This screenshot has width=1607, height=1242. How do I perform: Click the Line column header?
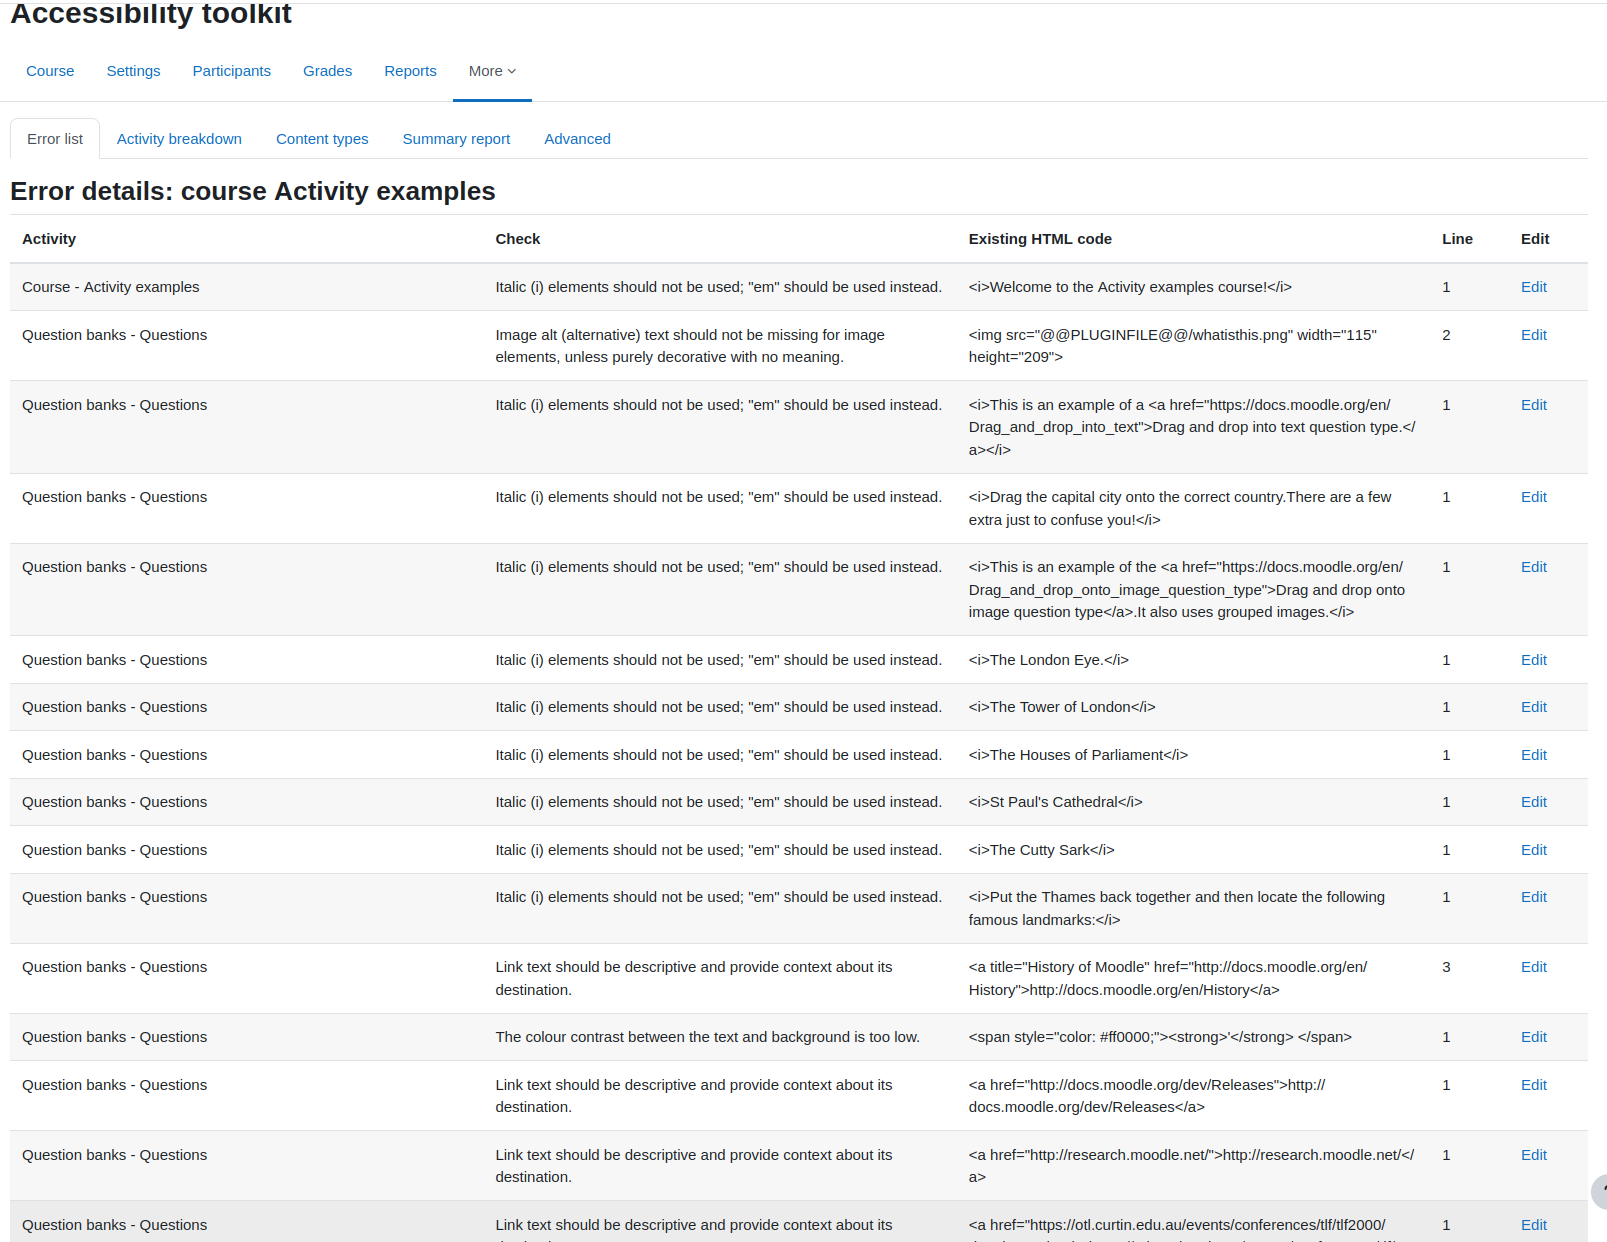[x=1457, y=239]
